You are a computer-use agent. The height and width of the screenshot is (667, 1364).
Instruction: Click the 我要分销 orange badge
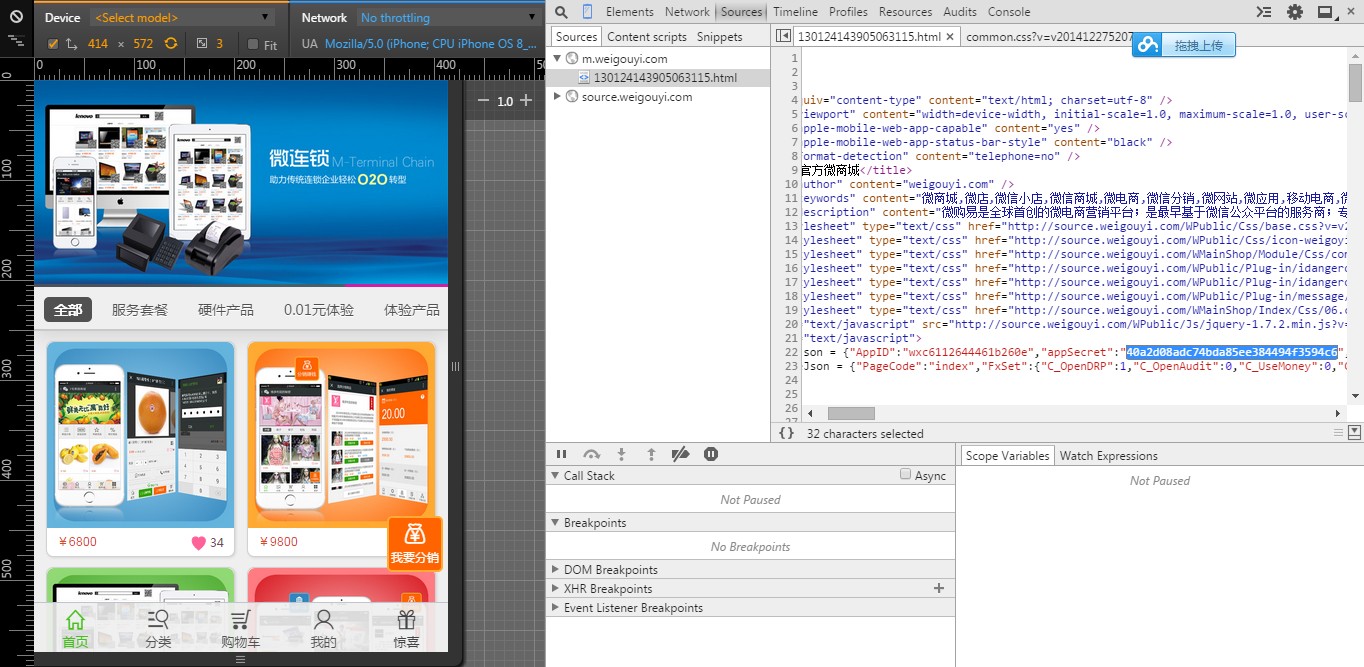(415, 544)
